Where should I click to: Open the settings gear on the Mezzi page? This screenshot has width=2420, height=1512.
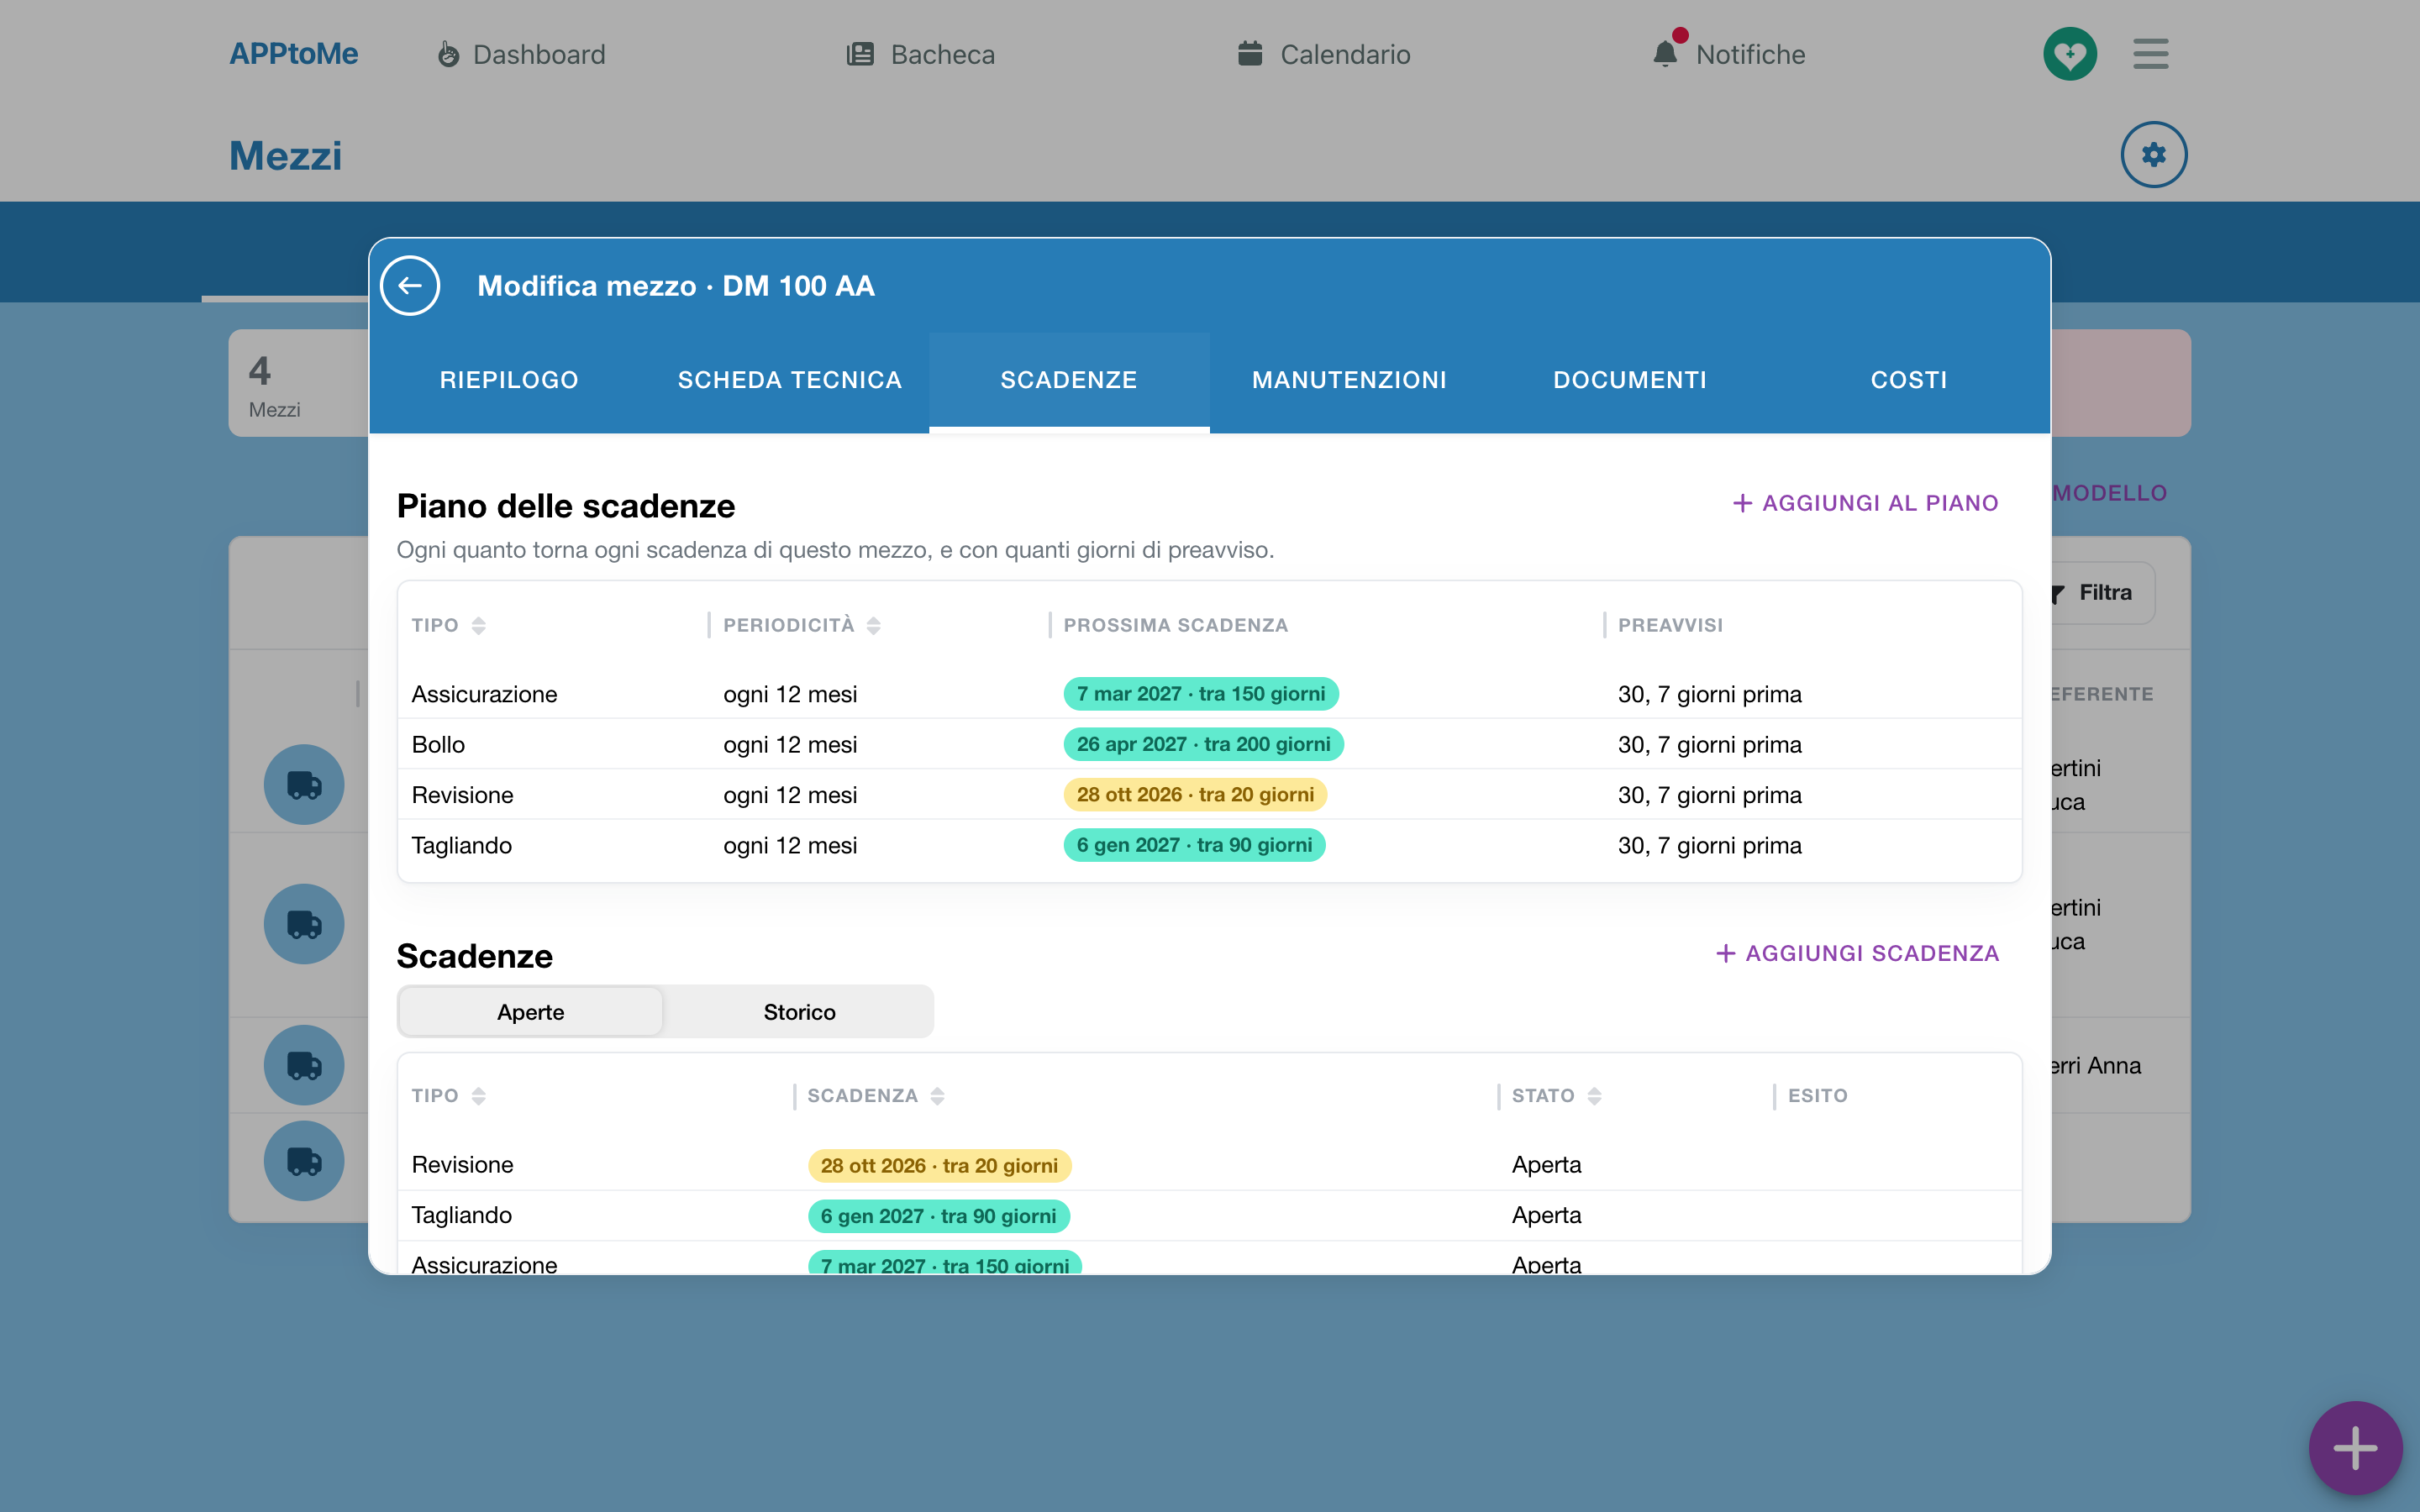point(2154,155)
